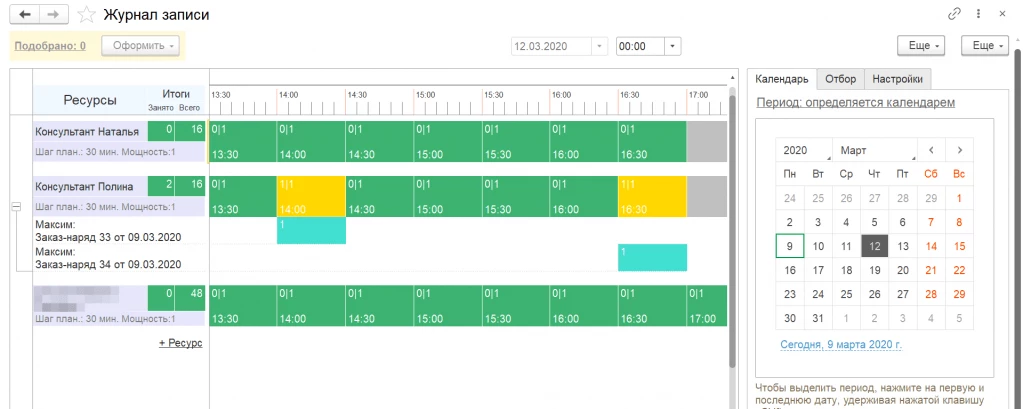Screen dimensions: 1023x409
Task: Click the Итоги column header
Action: tap(176, 94)
